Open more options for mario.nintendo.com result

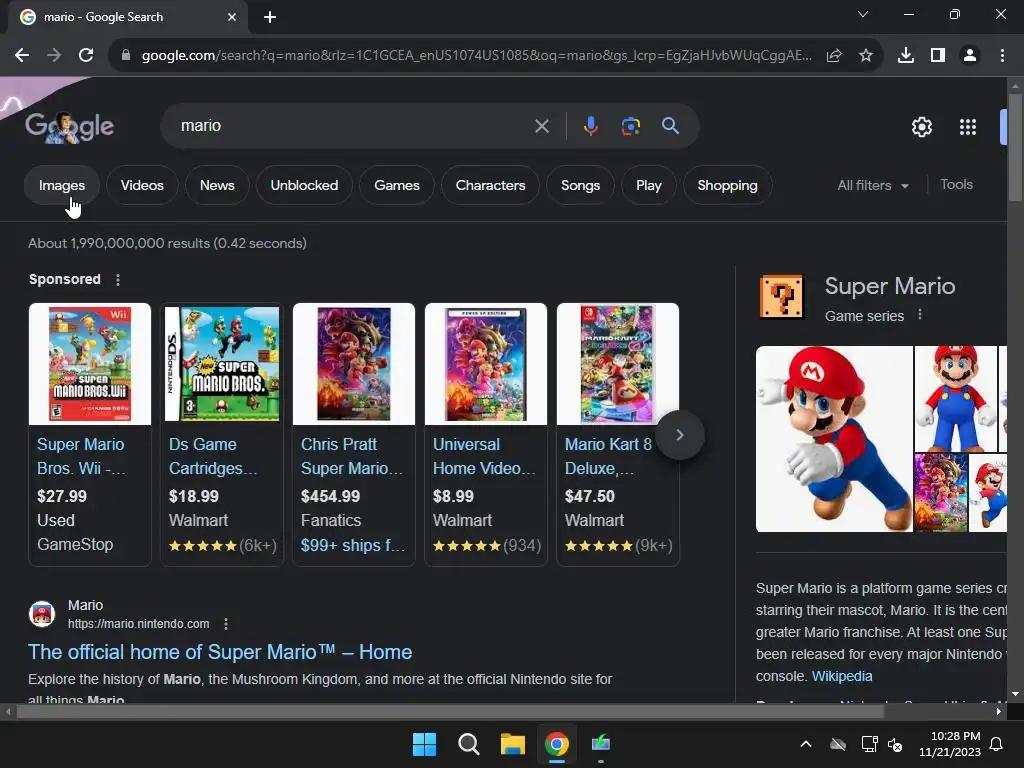tap(226, 624)
